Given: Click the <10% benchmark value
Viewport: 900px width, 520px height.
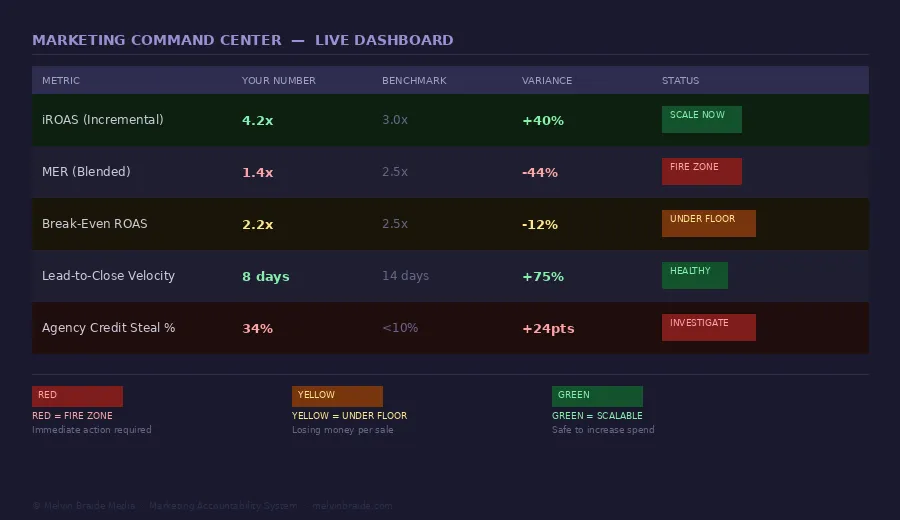Looking at the screenshot, I should (x=400, y=328).
